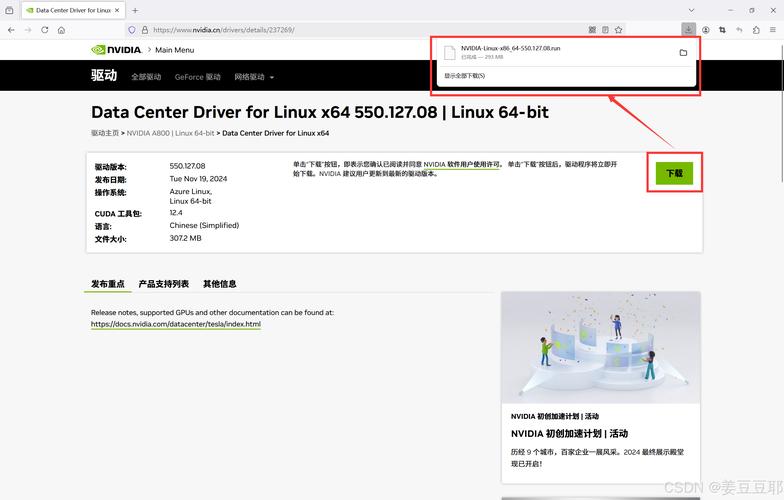Go back to previous page

(x=11, y=30)
